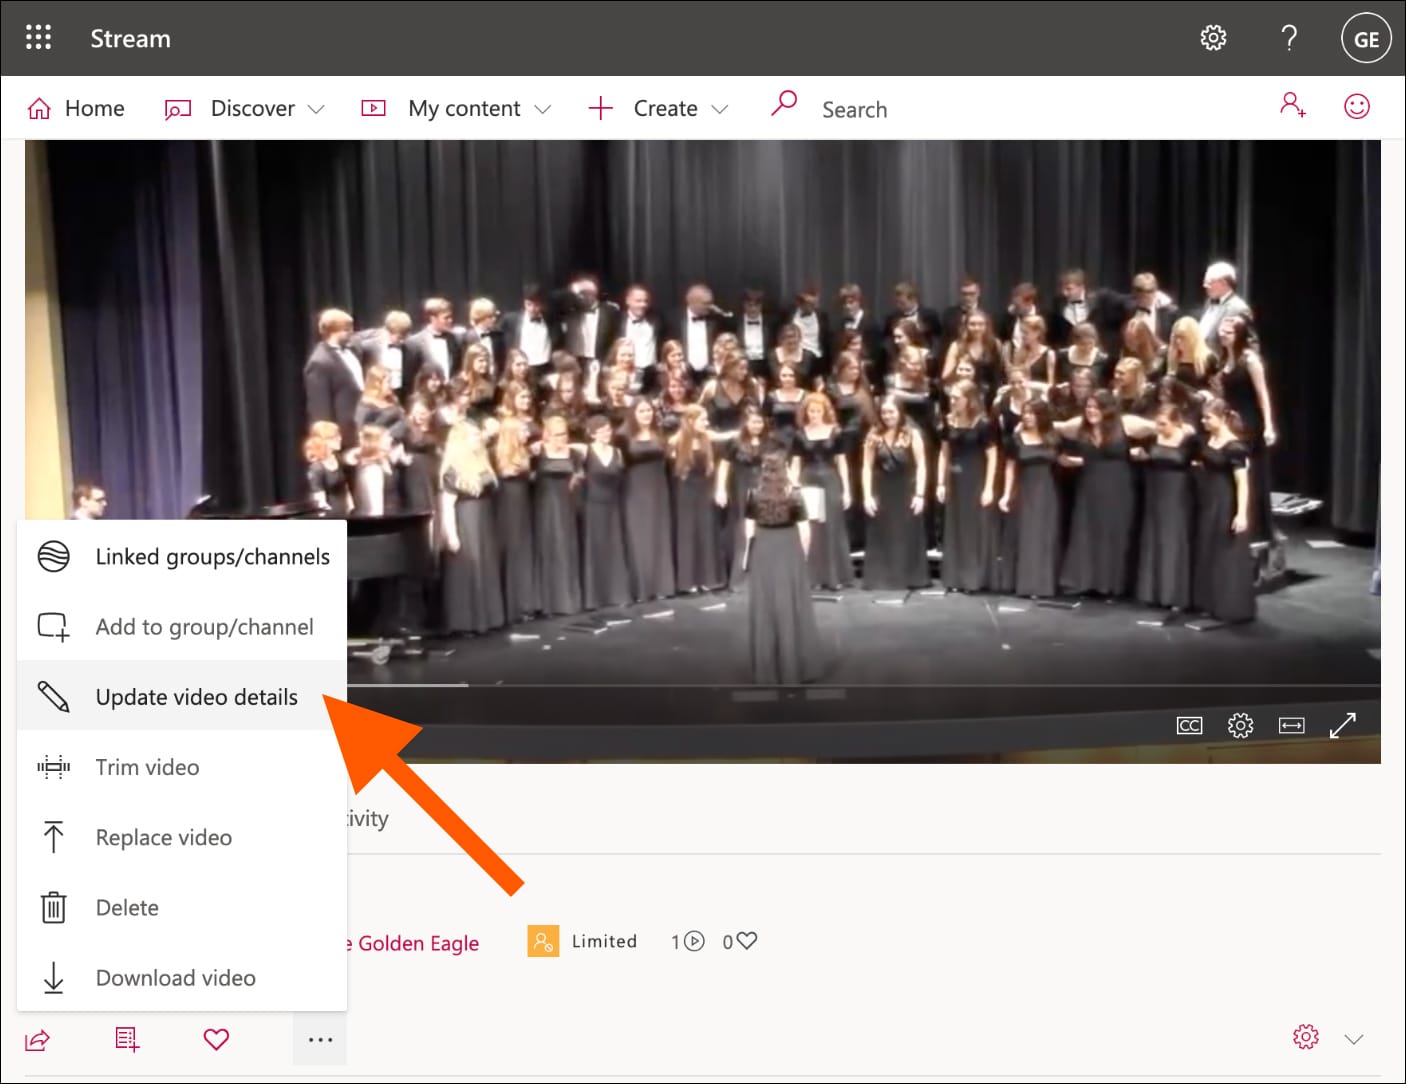The image size is (1406, 1084).
Task: Click the help question mark icon
Action: 1289,38
